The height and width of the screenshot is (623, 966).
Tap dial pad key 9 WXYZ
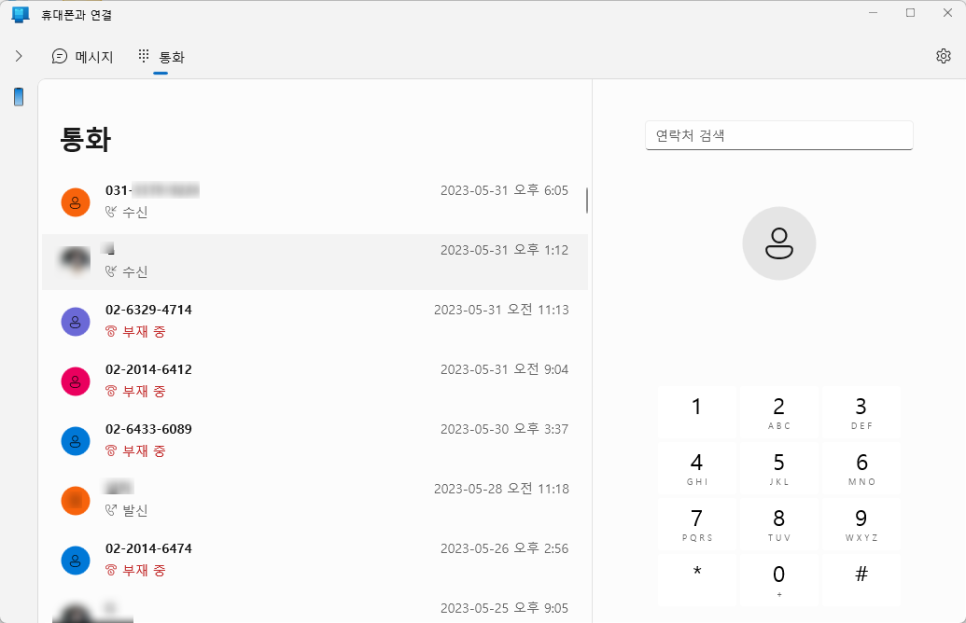point(861,525)
